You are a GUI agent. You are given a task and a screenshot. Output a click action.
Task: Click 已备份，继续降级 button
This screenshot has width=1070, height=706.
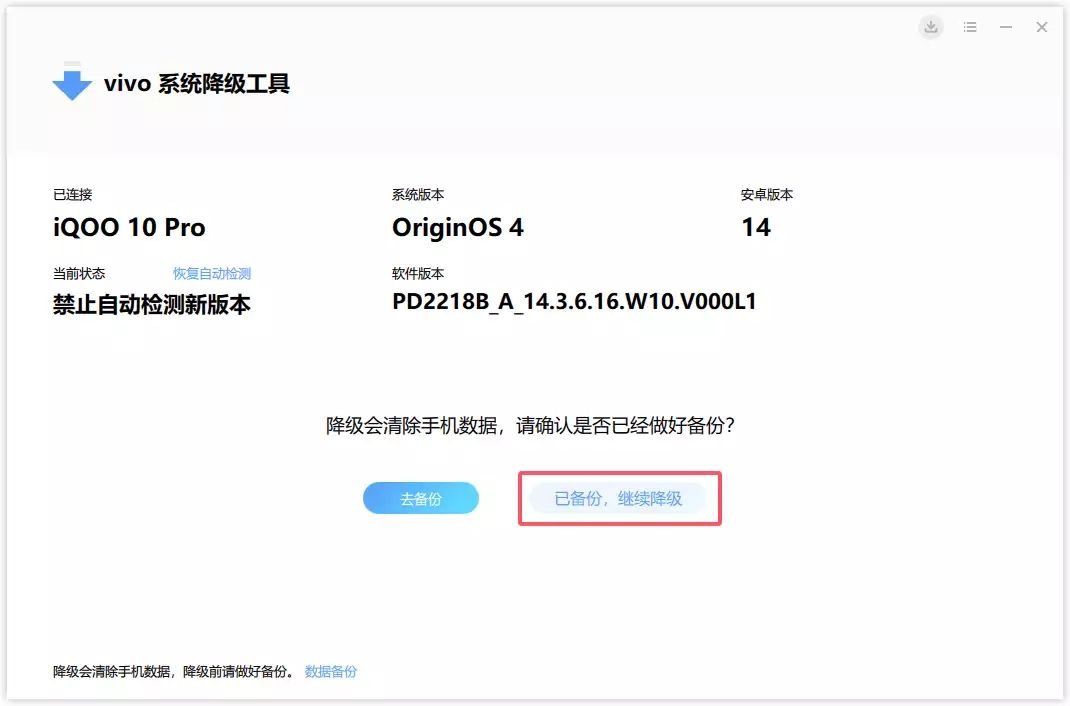click(x=618, y=499)
